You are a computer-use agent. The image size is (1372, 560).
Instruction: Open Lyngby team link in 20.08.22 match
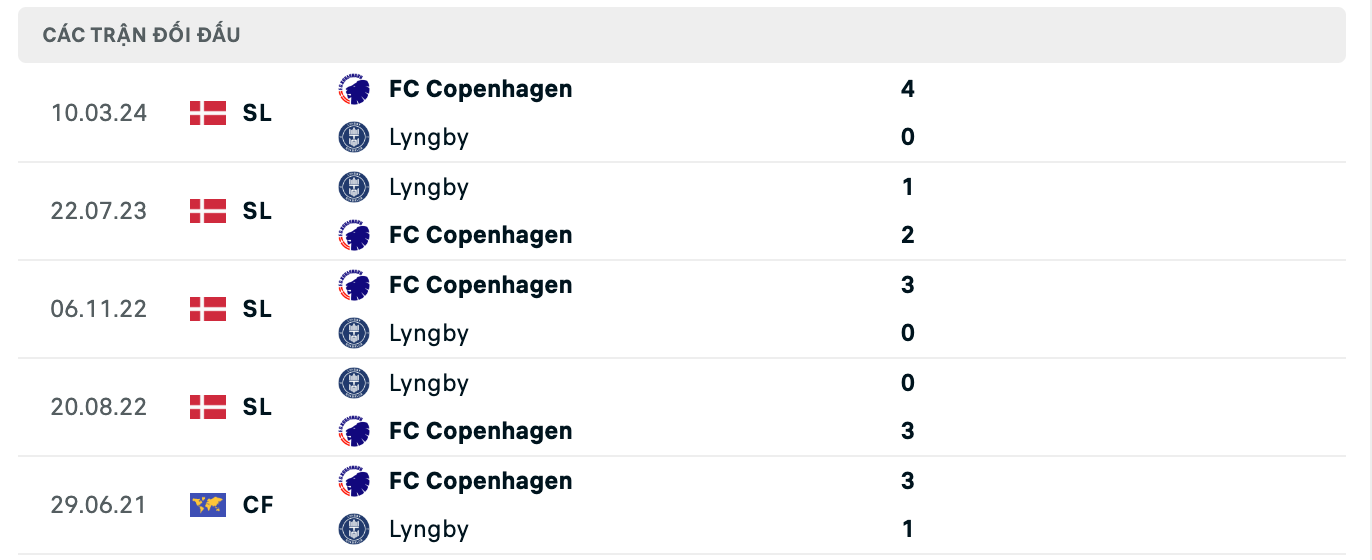(x=429, y=383)
